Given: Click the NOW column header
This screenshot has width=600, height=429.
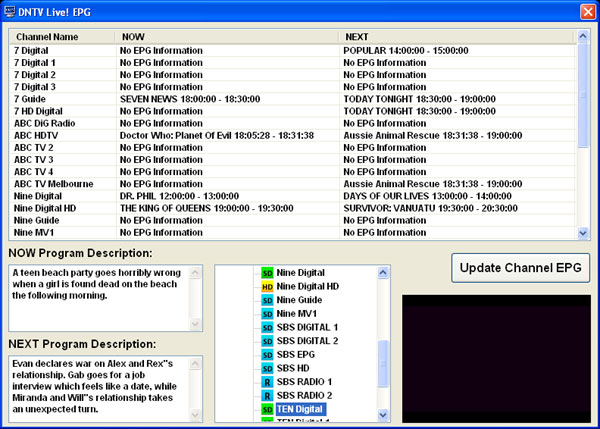Looking at the screenshot, I should pos(227,37).
